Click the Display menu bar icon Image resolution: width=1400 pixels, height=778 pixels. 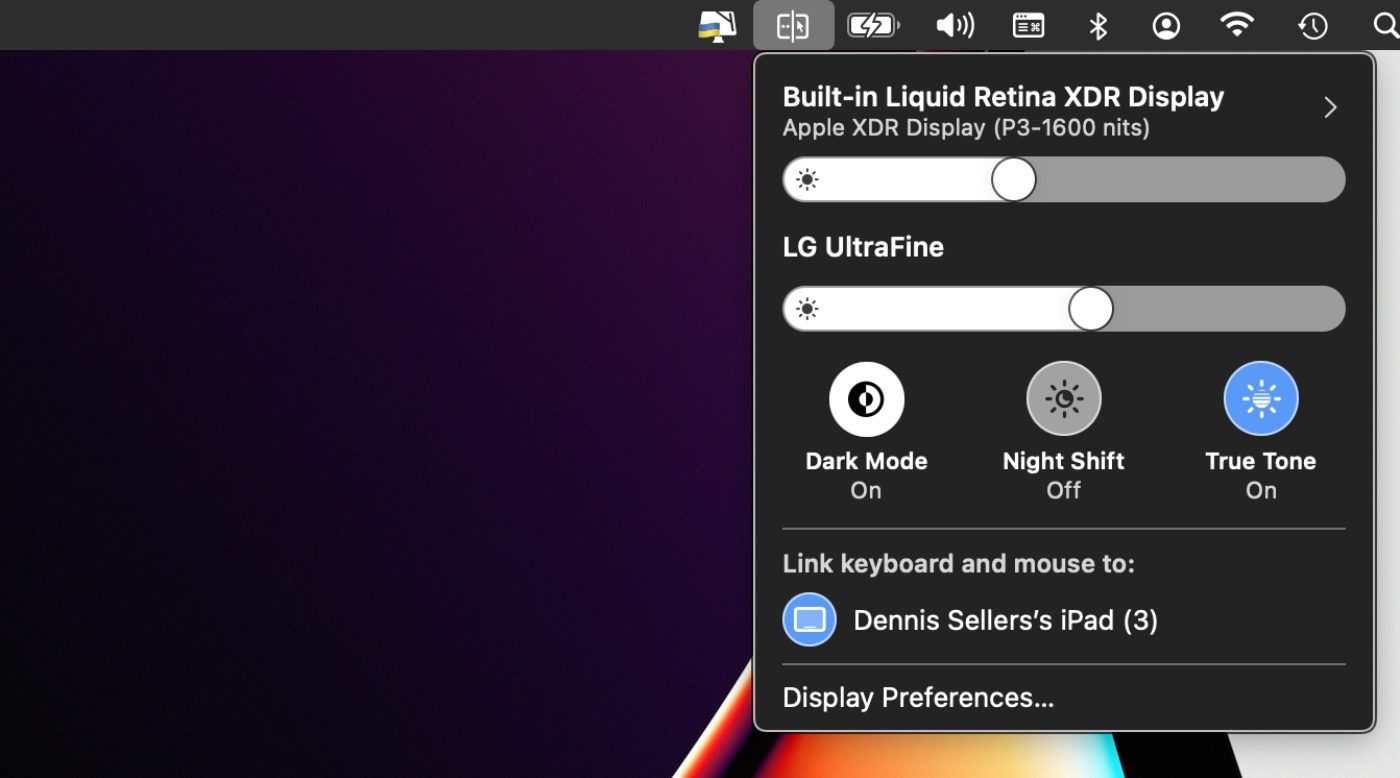coord(793,26)
